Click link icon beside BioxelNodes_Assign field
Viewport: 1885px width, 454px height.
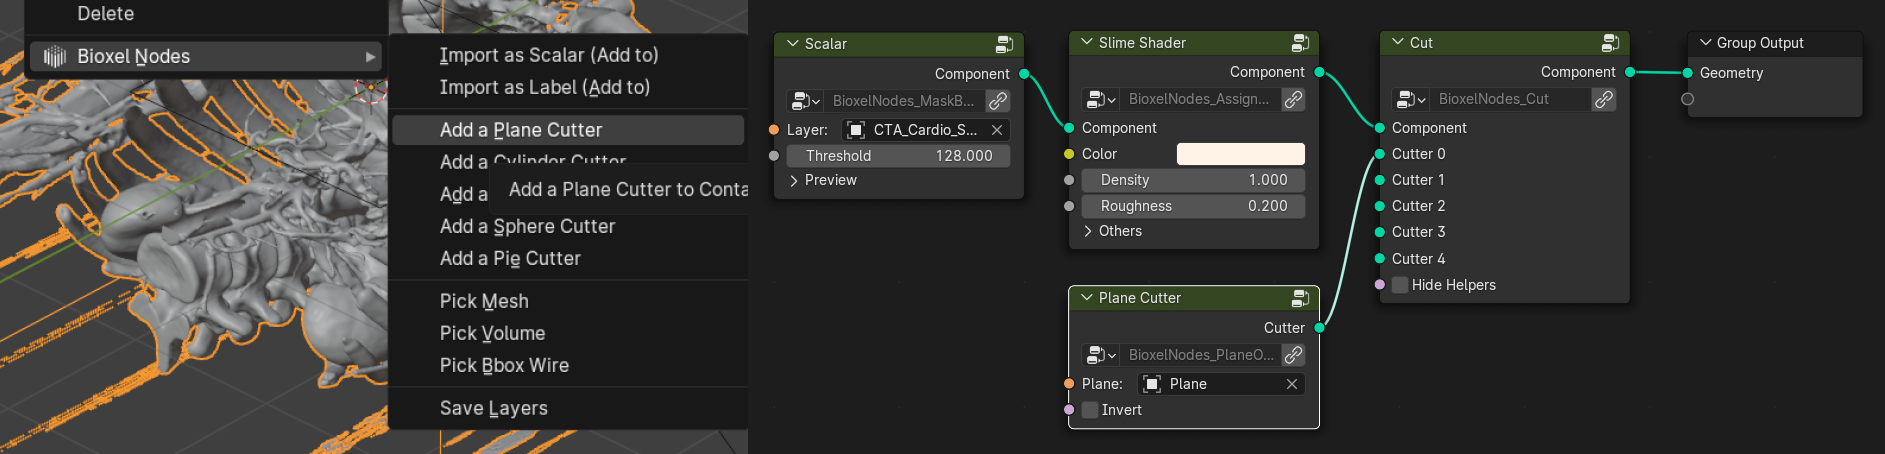tap(1293, 99)
